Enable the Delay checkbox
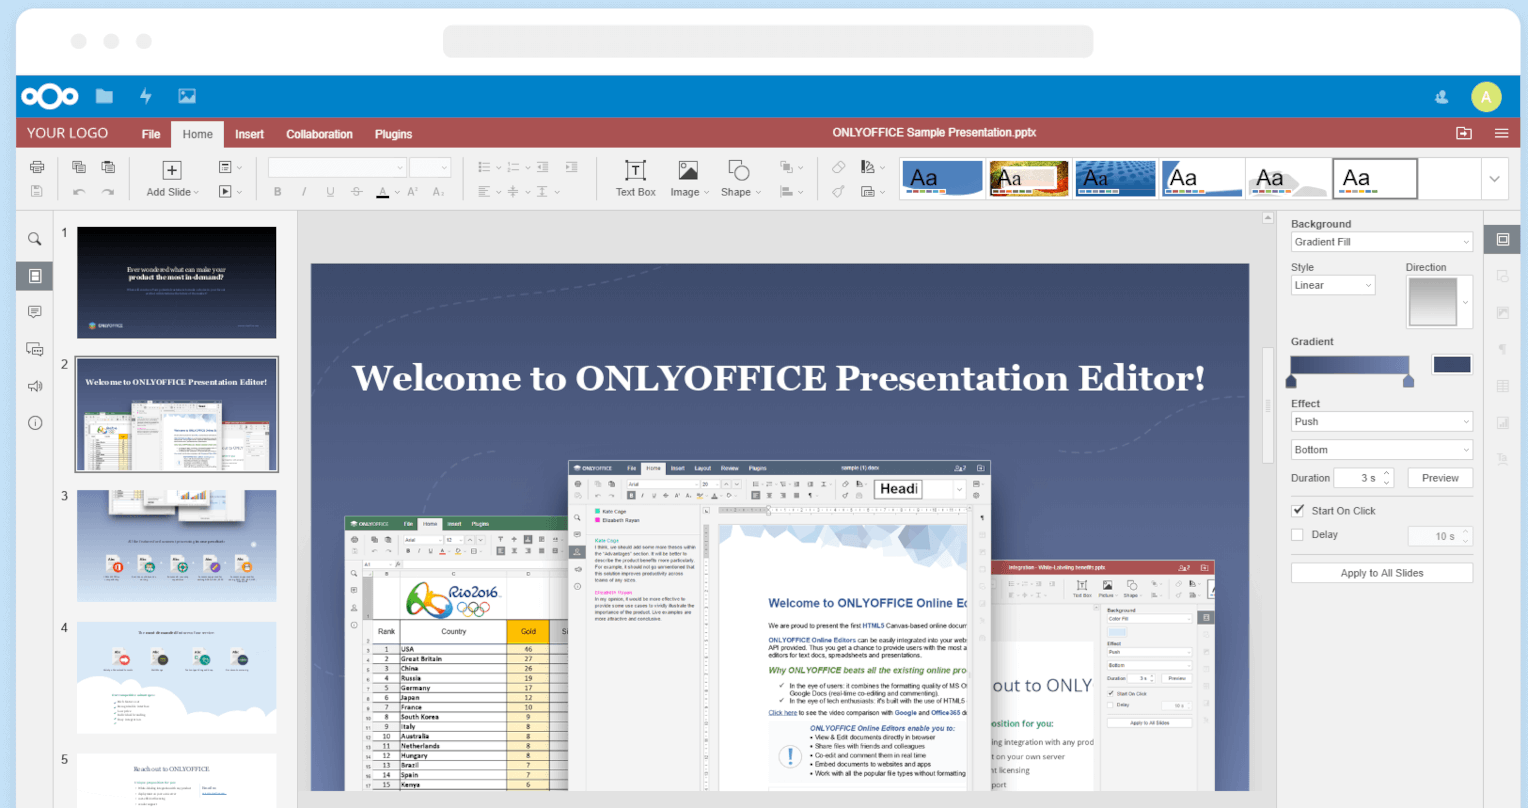The image size is (1528, 808). (x=1298, y=535)
